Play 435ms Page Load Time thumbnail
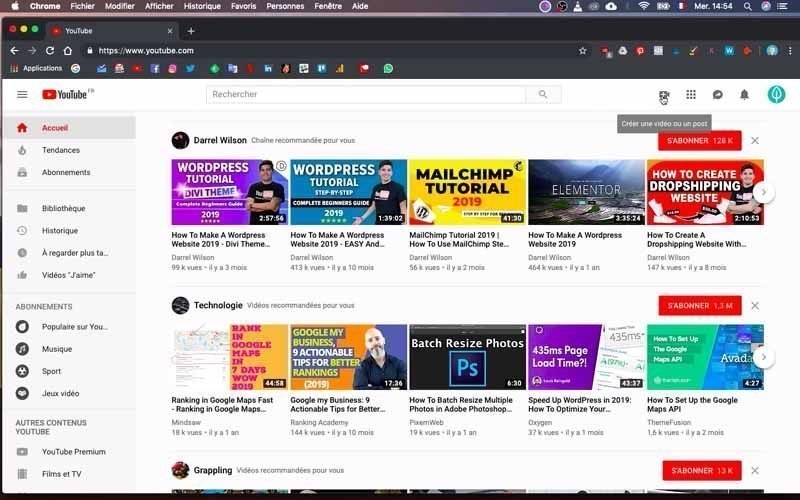 [x=586, y=357]
